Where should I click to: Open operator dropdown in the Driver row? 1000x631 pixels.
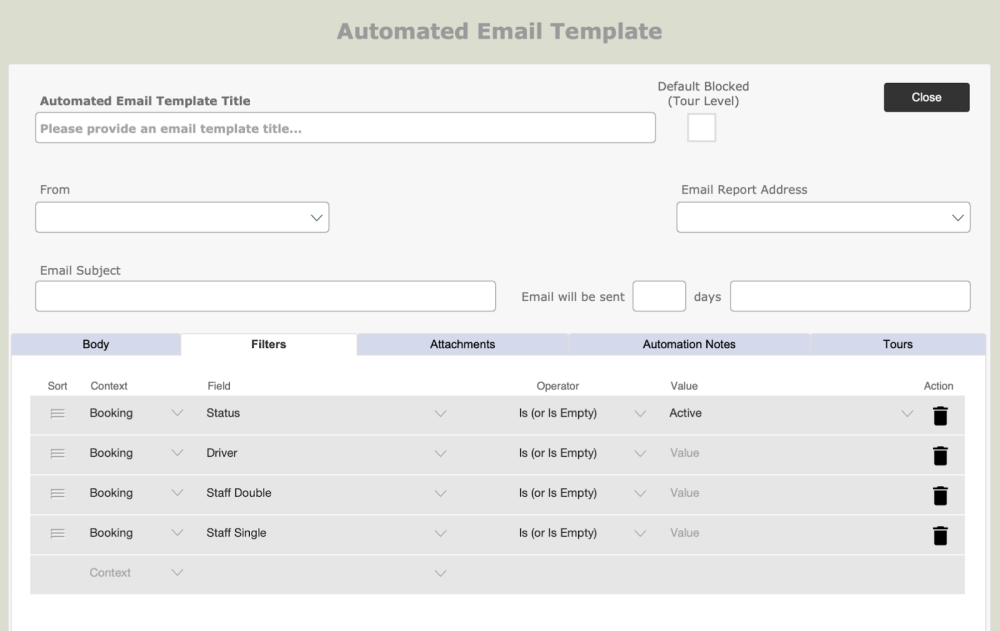click(640, 454)
